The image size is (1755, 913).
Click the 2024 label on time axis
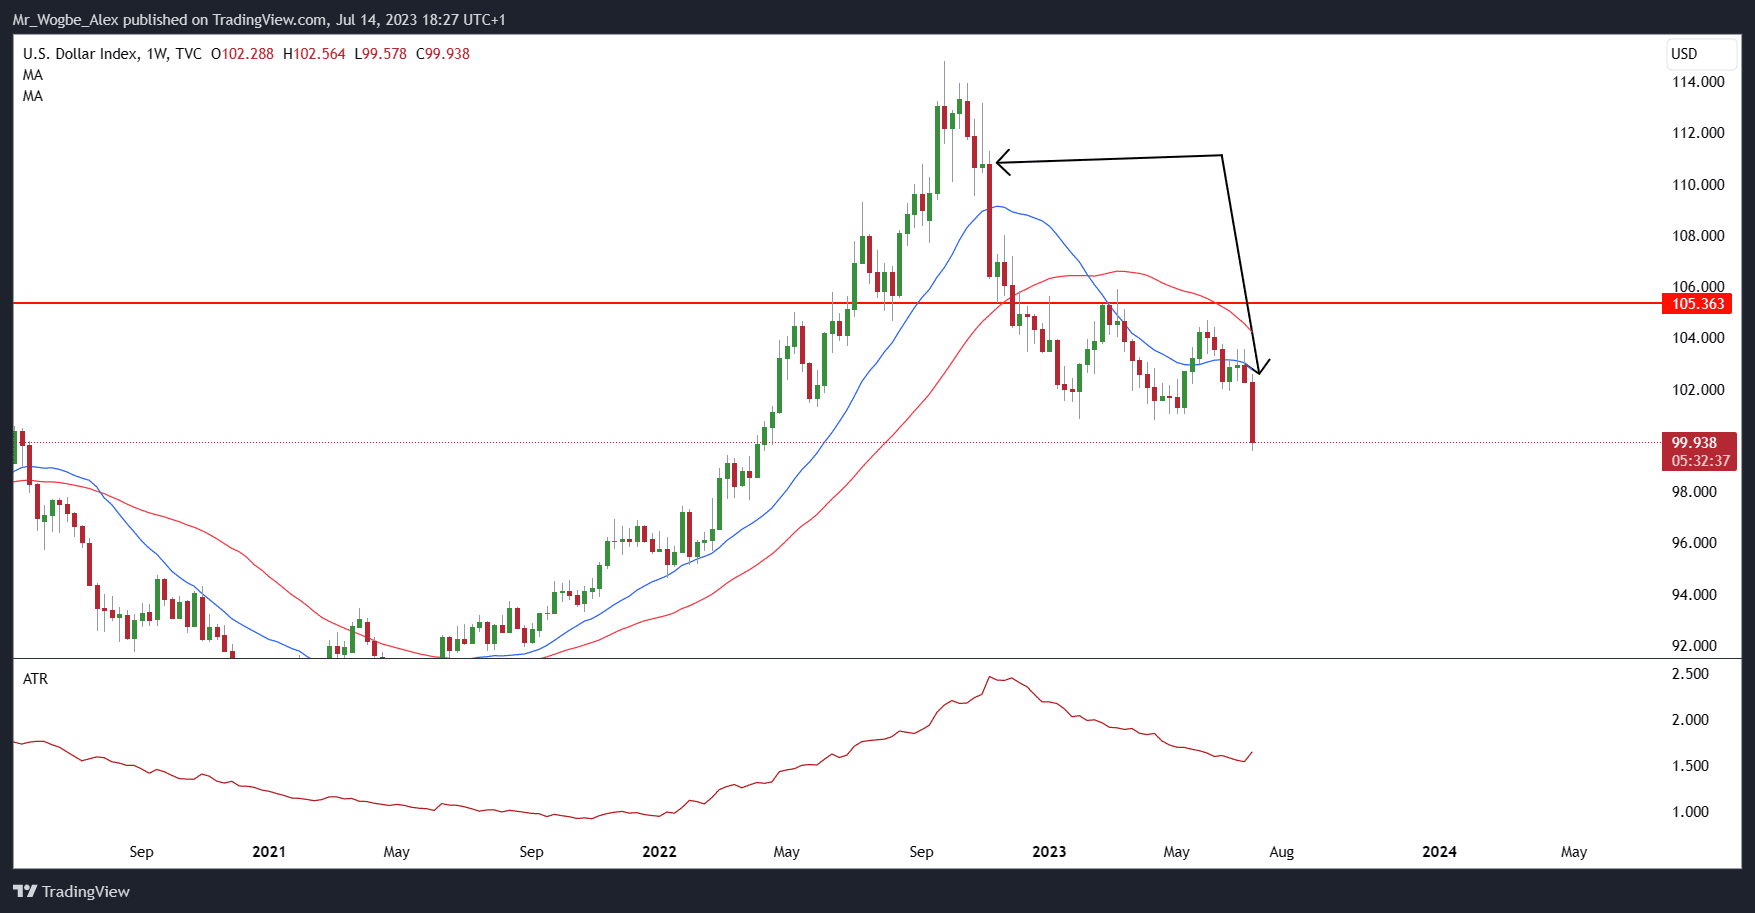1439,852
